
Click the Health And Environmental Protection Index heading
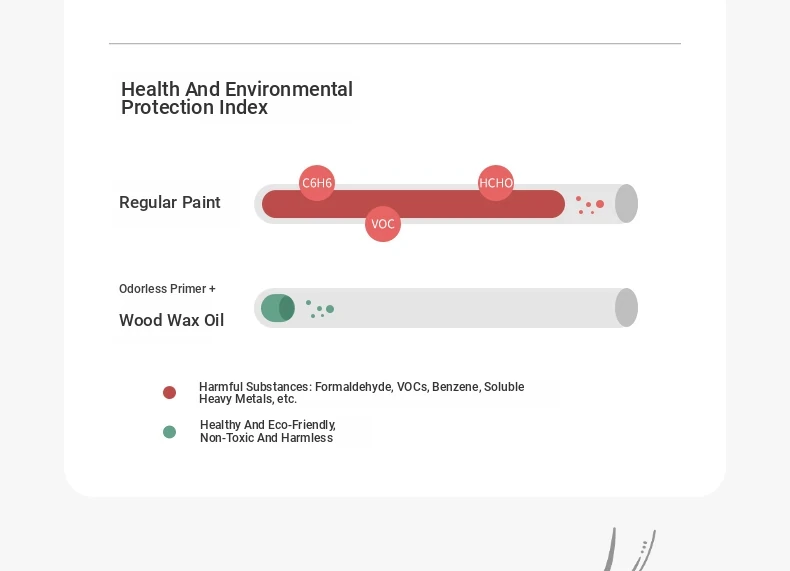tap(237, 98)
